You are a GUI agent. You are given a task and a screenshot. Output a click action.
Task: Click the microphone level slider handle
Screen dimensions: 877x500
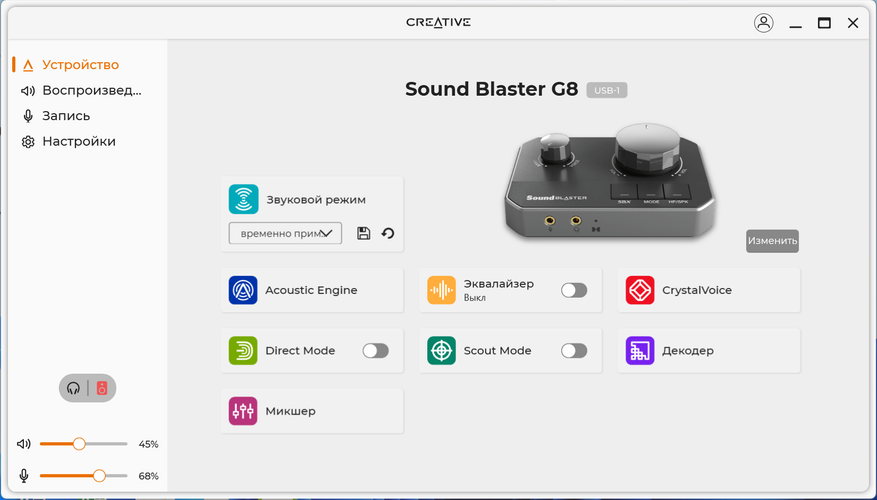coord(99,476)
